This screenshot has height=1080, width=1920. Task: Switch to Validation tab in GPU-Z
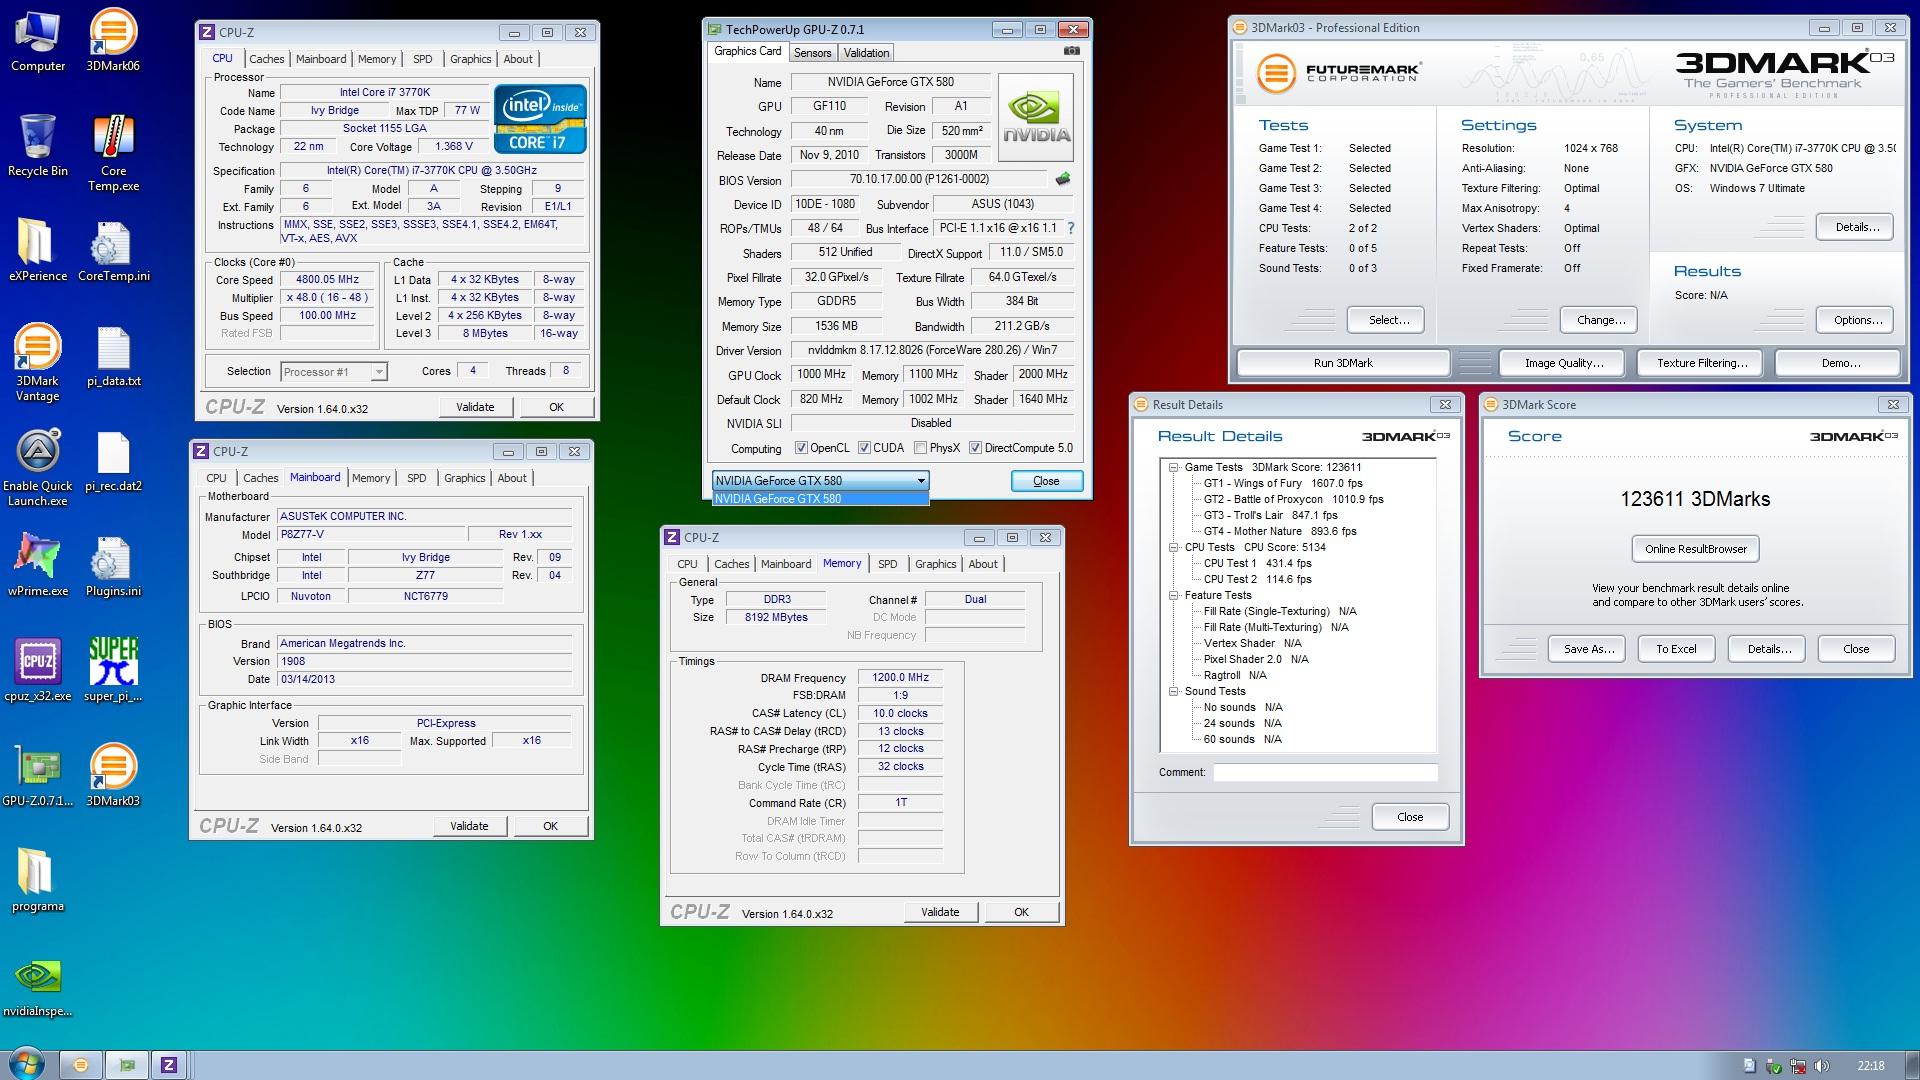point(866,53)
